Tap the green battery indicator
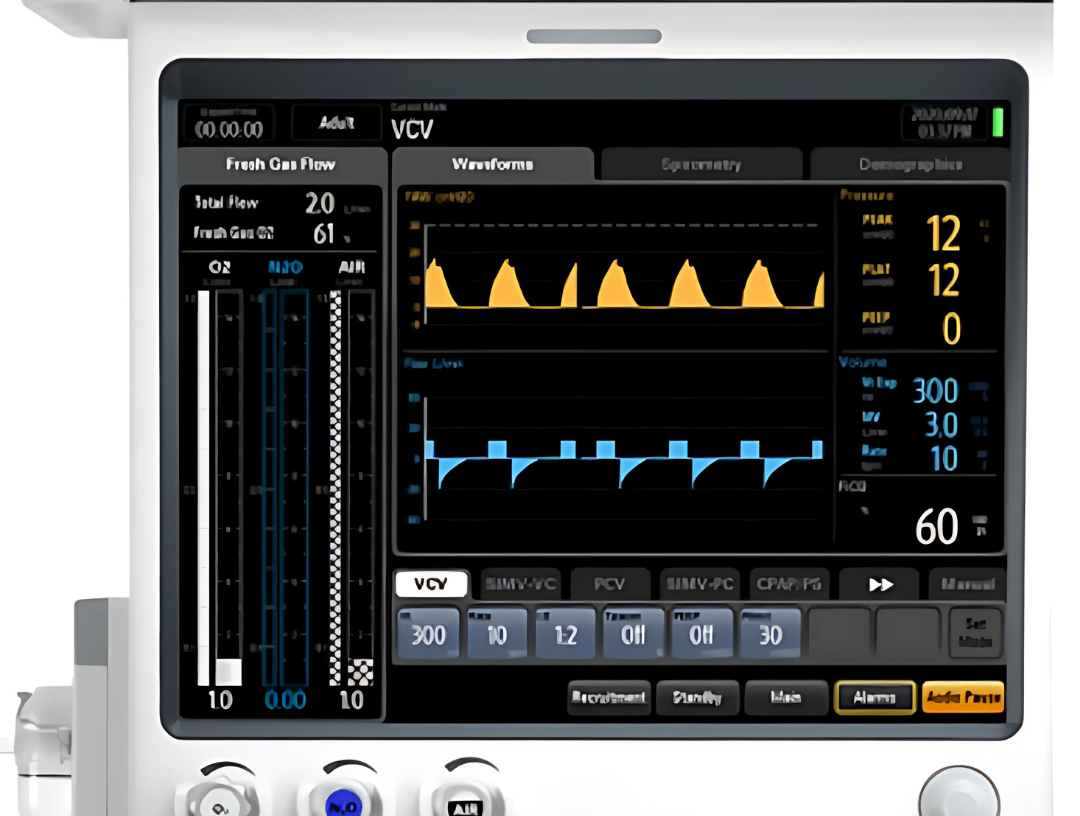Viewport: 1080px width, 816px height. 998,123
